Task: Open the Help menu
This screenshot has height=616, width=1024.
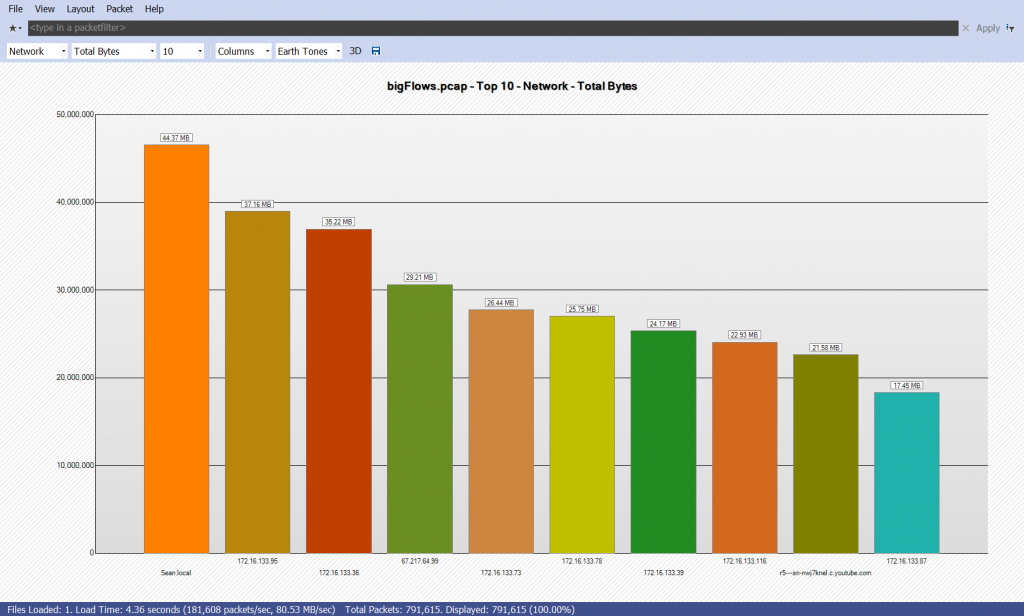Action: click(x=154, y=8)
